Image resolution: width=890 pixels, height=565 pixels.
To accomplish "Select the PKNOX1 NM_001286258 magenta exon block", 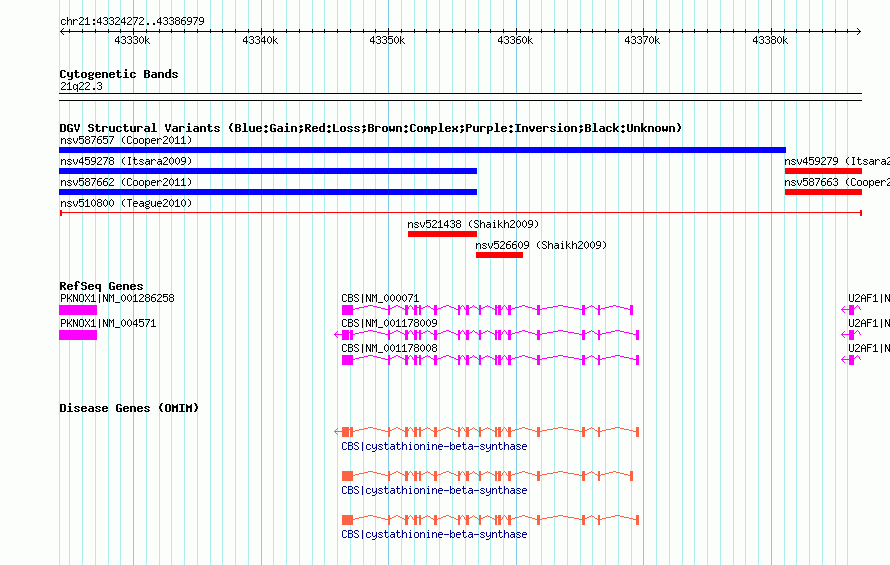I will coord(78,310).
